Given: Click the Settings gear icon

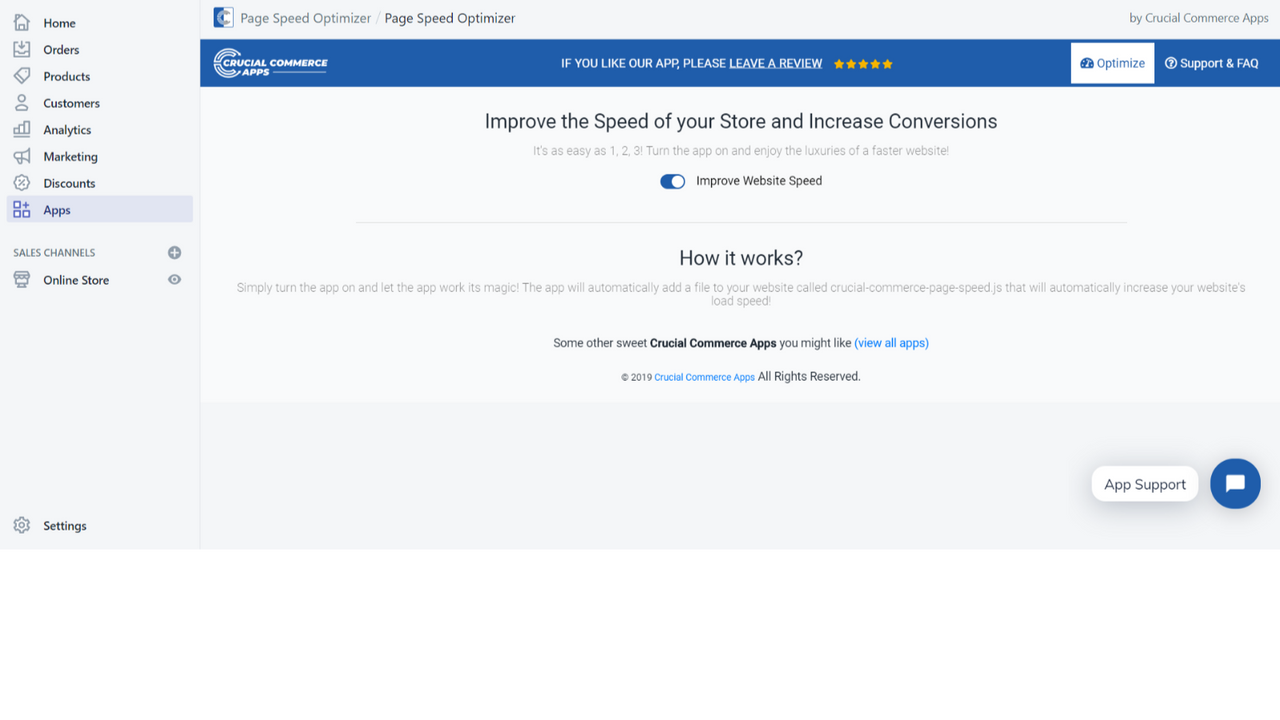Looking at the screenshot, I should click(x=22, y=525).
